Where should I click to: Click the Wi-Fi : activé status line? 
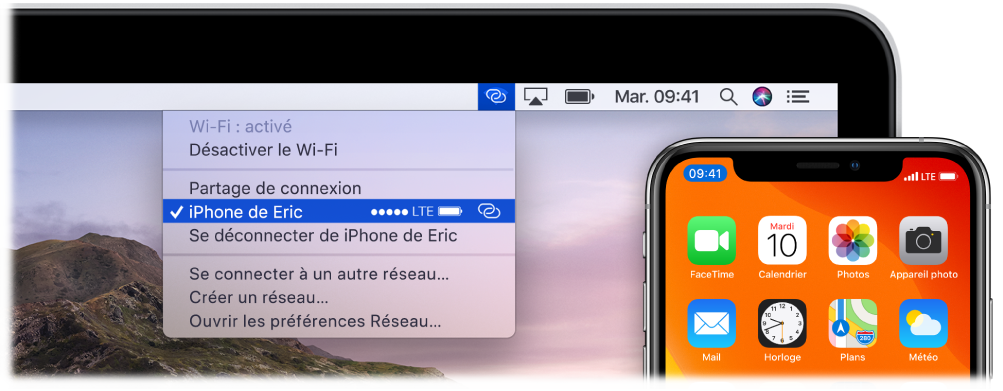[241, 127]
